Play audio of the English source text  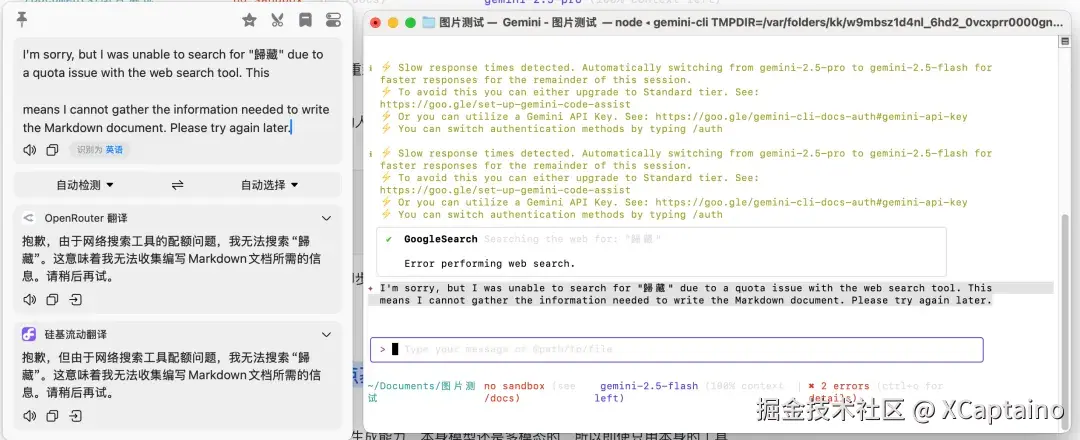29,149
